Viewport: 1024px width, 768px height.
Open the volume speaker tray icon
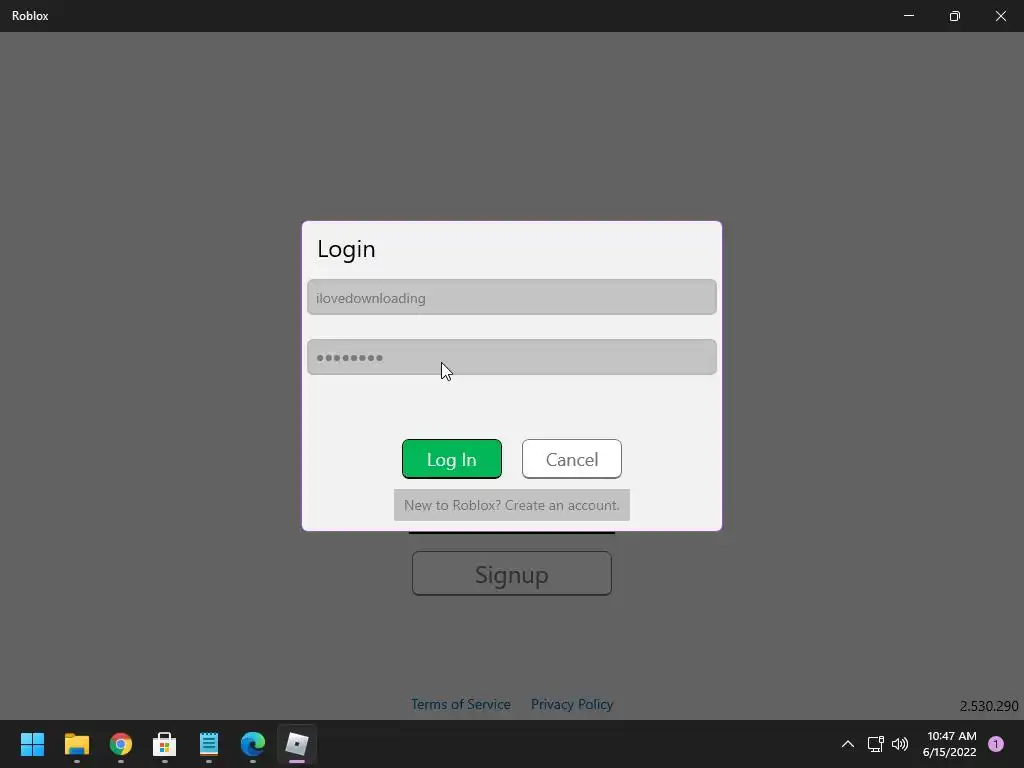(900, 744)
